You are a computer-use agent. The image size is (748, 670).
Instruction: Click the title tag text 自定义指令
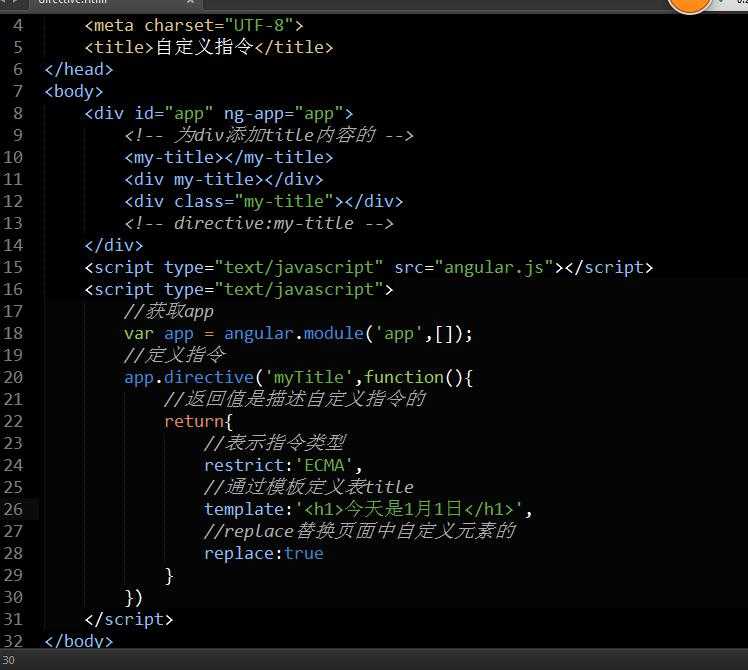[205, 47]
